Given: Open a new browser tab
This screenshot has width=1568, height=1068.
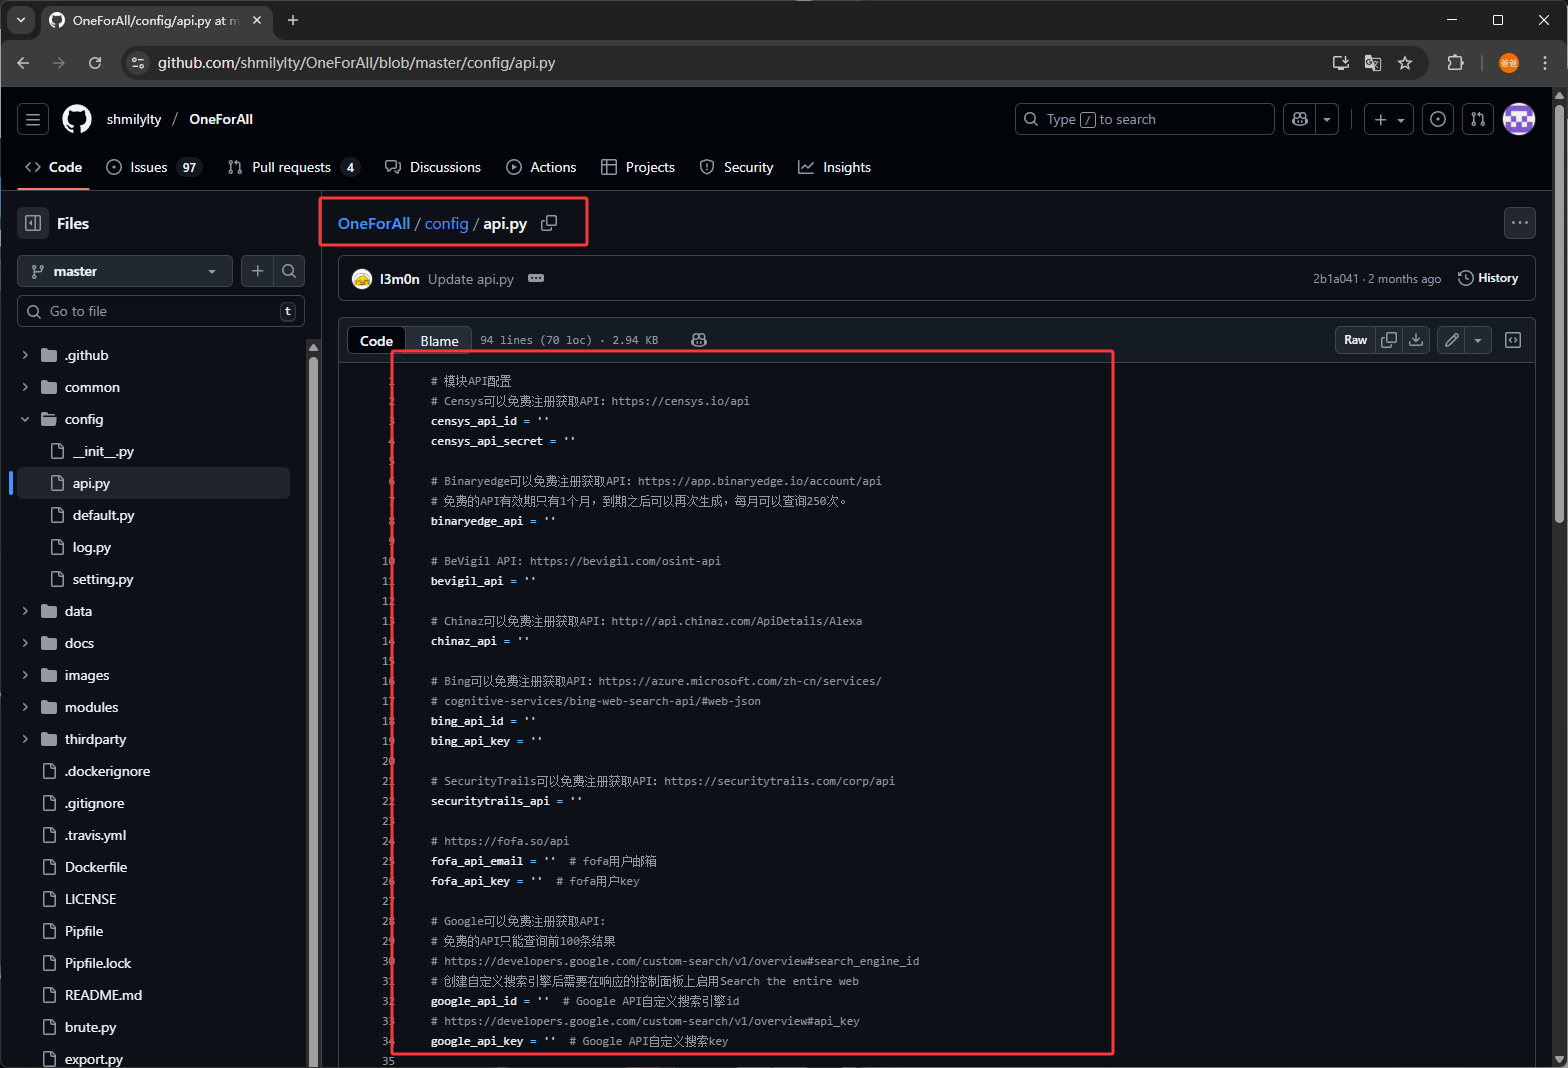Looking at the screenshot, I should click(x=293, y=20).
